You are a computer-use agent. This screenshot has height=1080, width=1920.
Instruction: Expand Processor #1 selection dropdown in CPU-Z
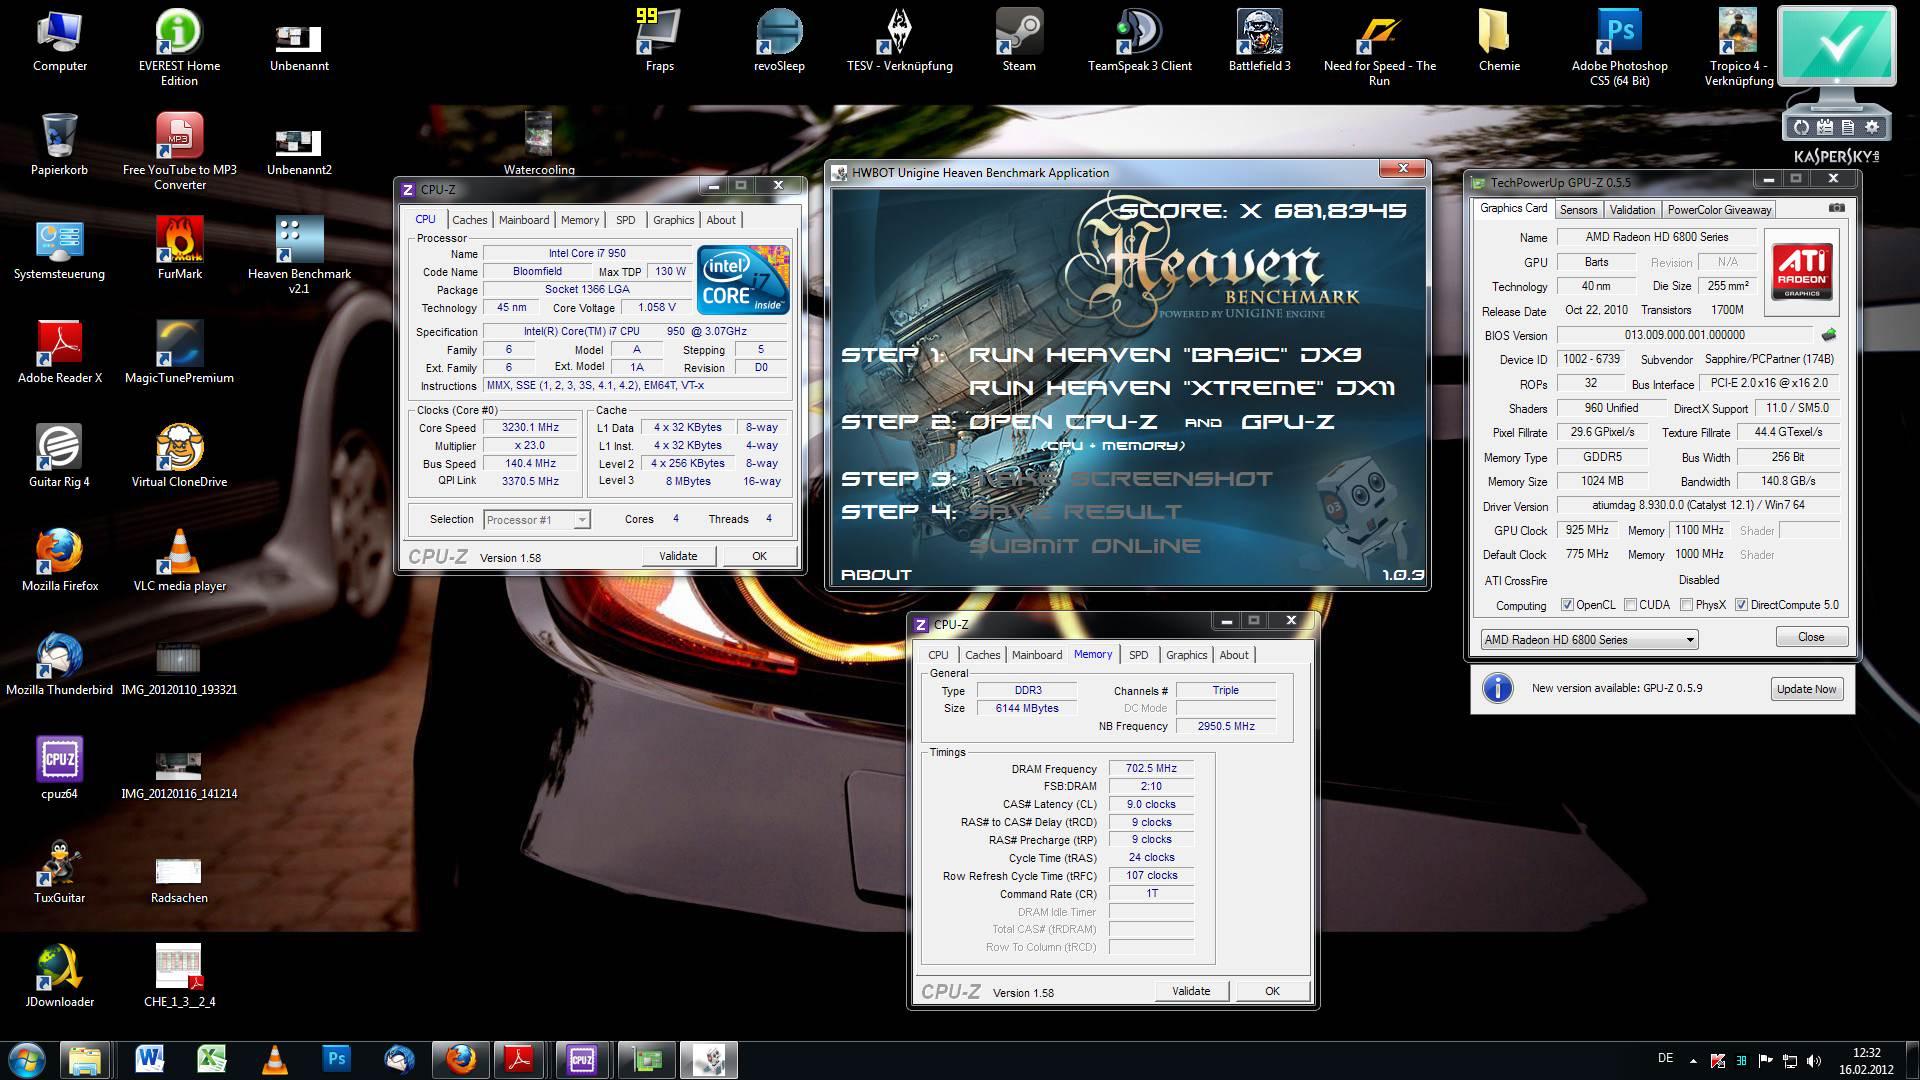[x=581, y=520]
